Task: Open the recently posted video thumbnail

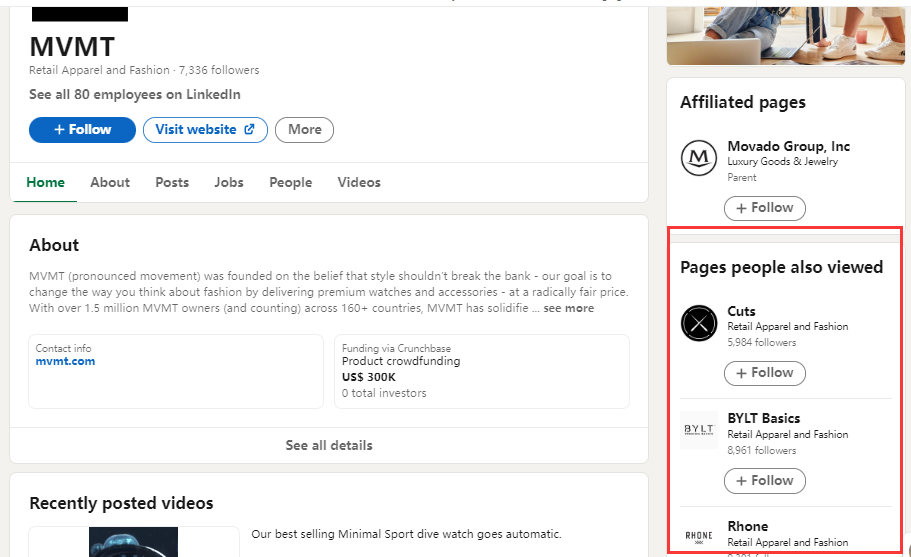Action: pos(133,542)
